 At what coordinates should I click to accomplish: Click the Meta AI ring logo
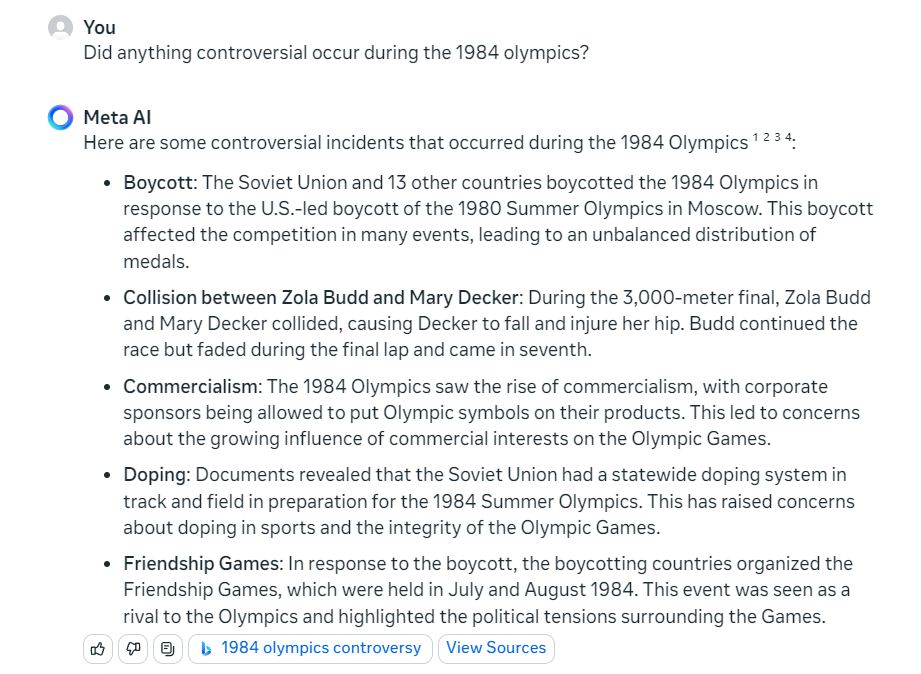click(61, 118)
